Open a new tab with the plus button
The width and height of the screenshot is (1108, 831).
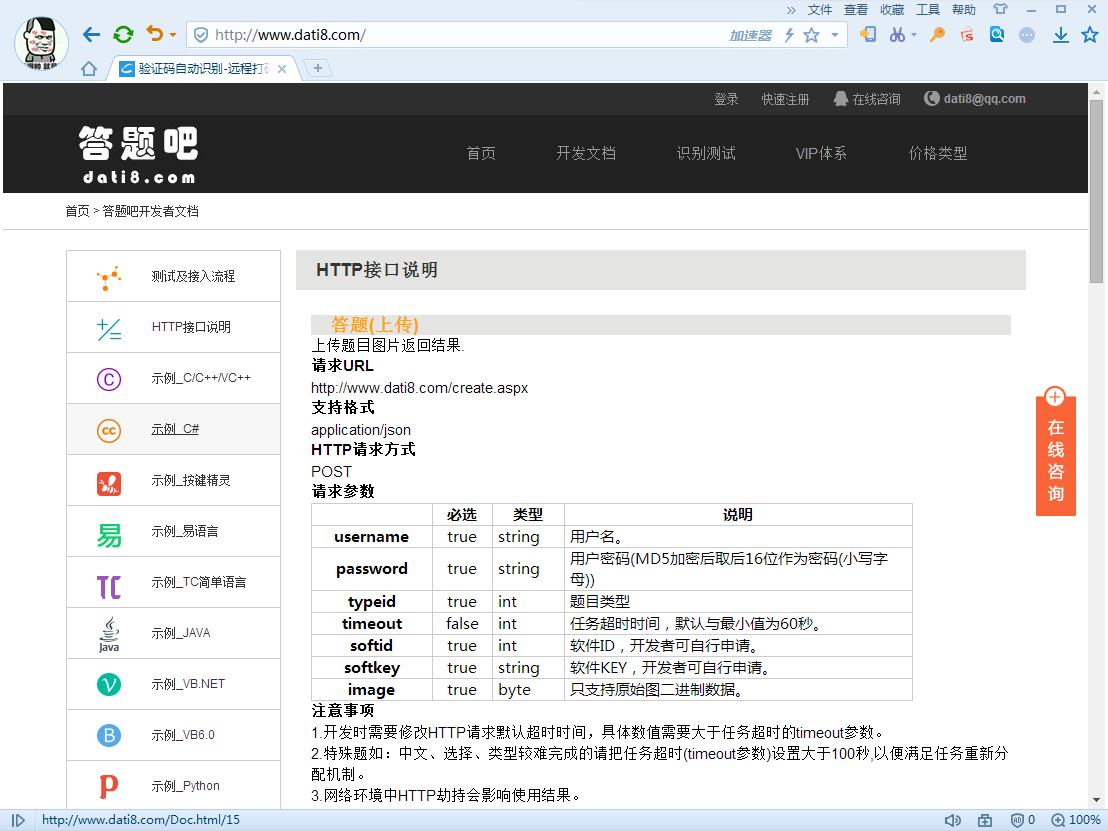[318, 68]
